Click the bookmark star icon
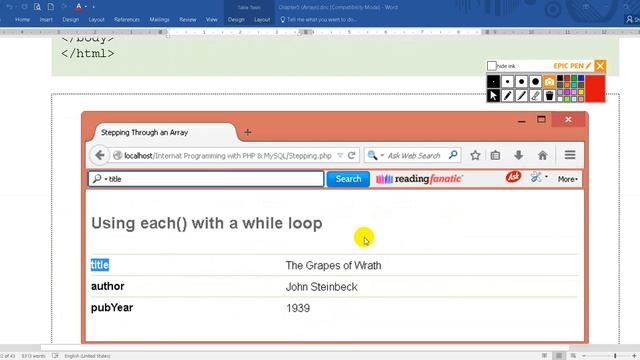640x360 pixels. click(x=475, y=155)
